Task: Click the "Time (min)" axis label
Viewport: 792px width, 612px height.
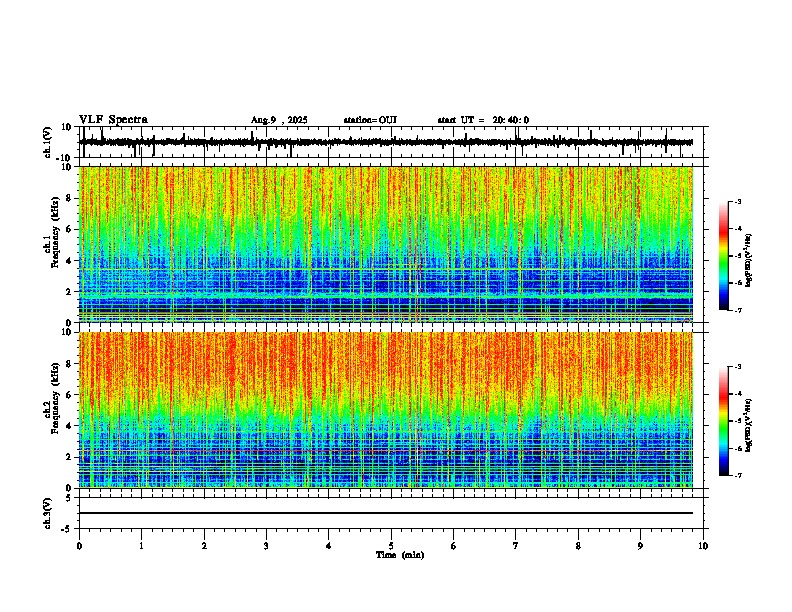Action: point(400,555)
